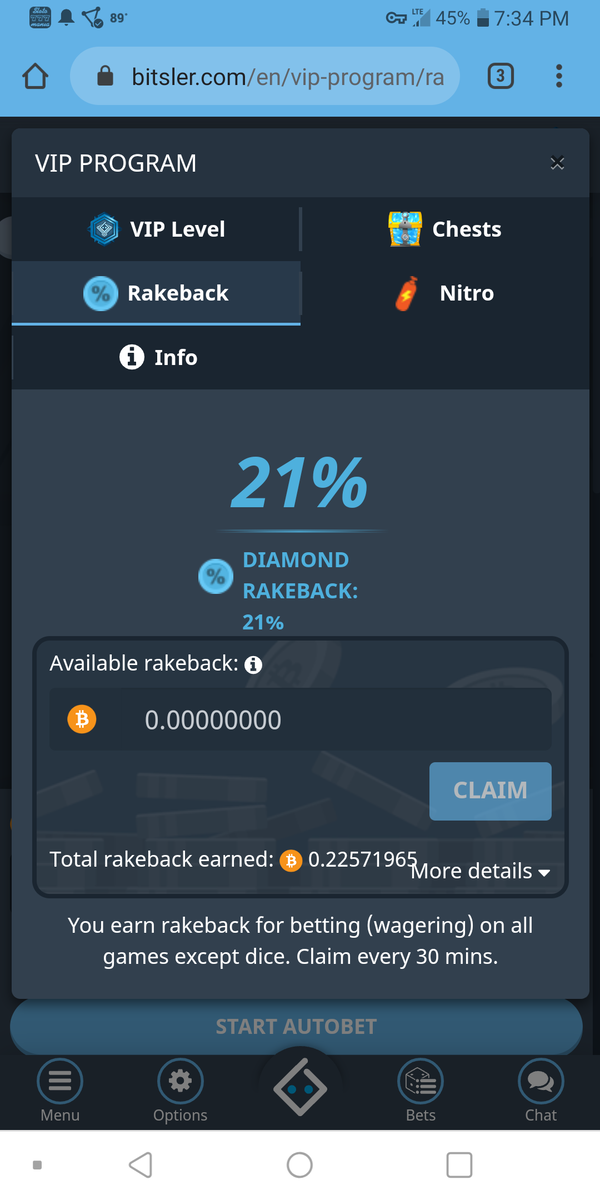Switch to the Chests tab
The width and height of the screenshot is (600, 1200).
pyautogui.click(x=444, y=229)
